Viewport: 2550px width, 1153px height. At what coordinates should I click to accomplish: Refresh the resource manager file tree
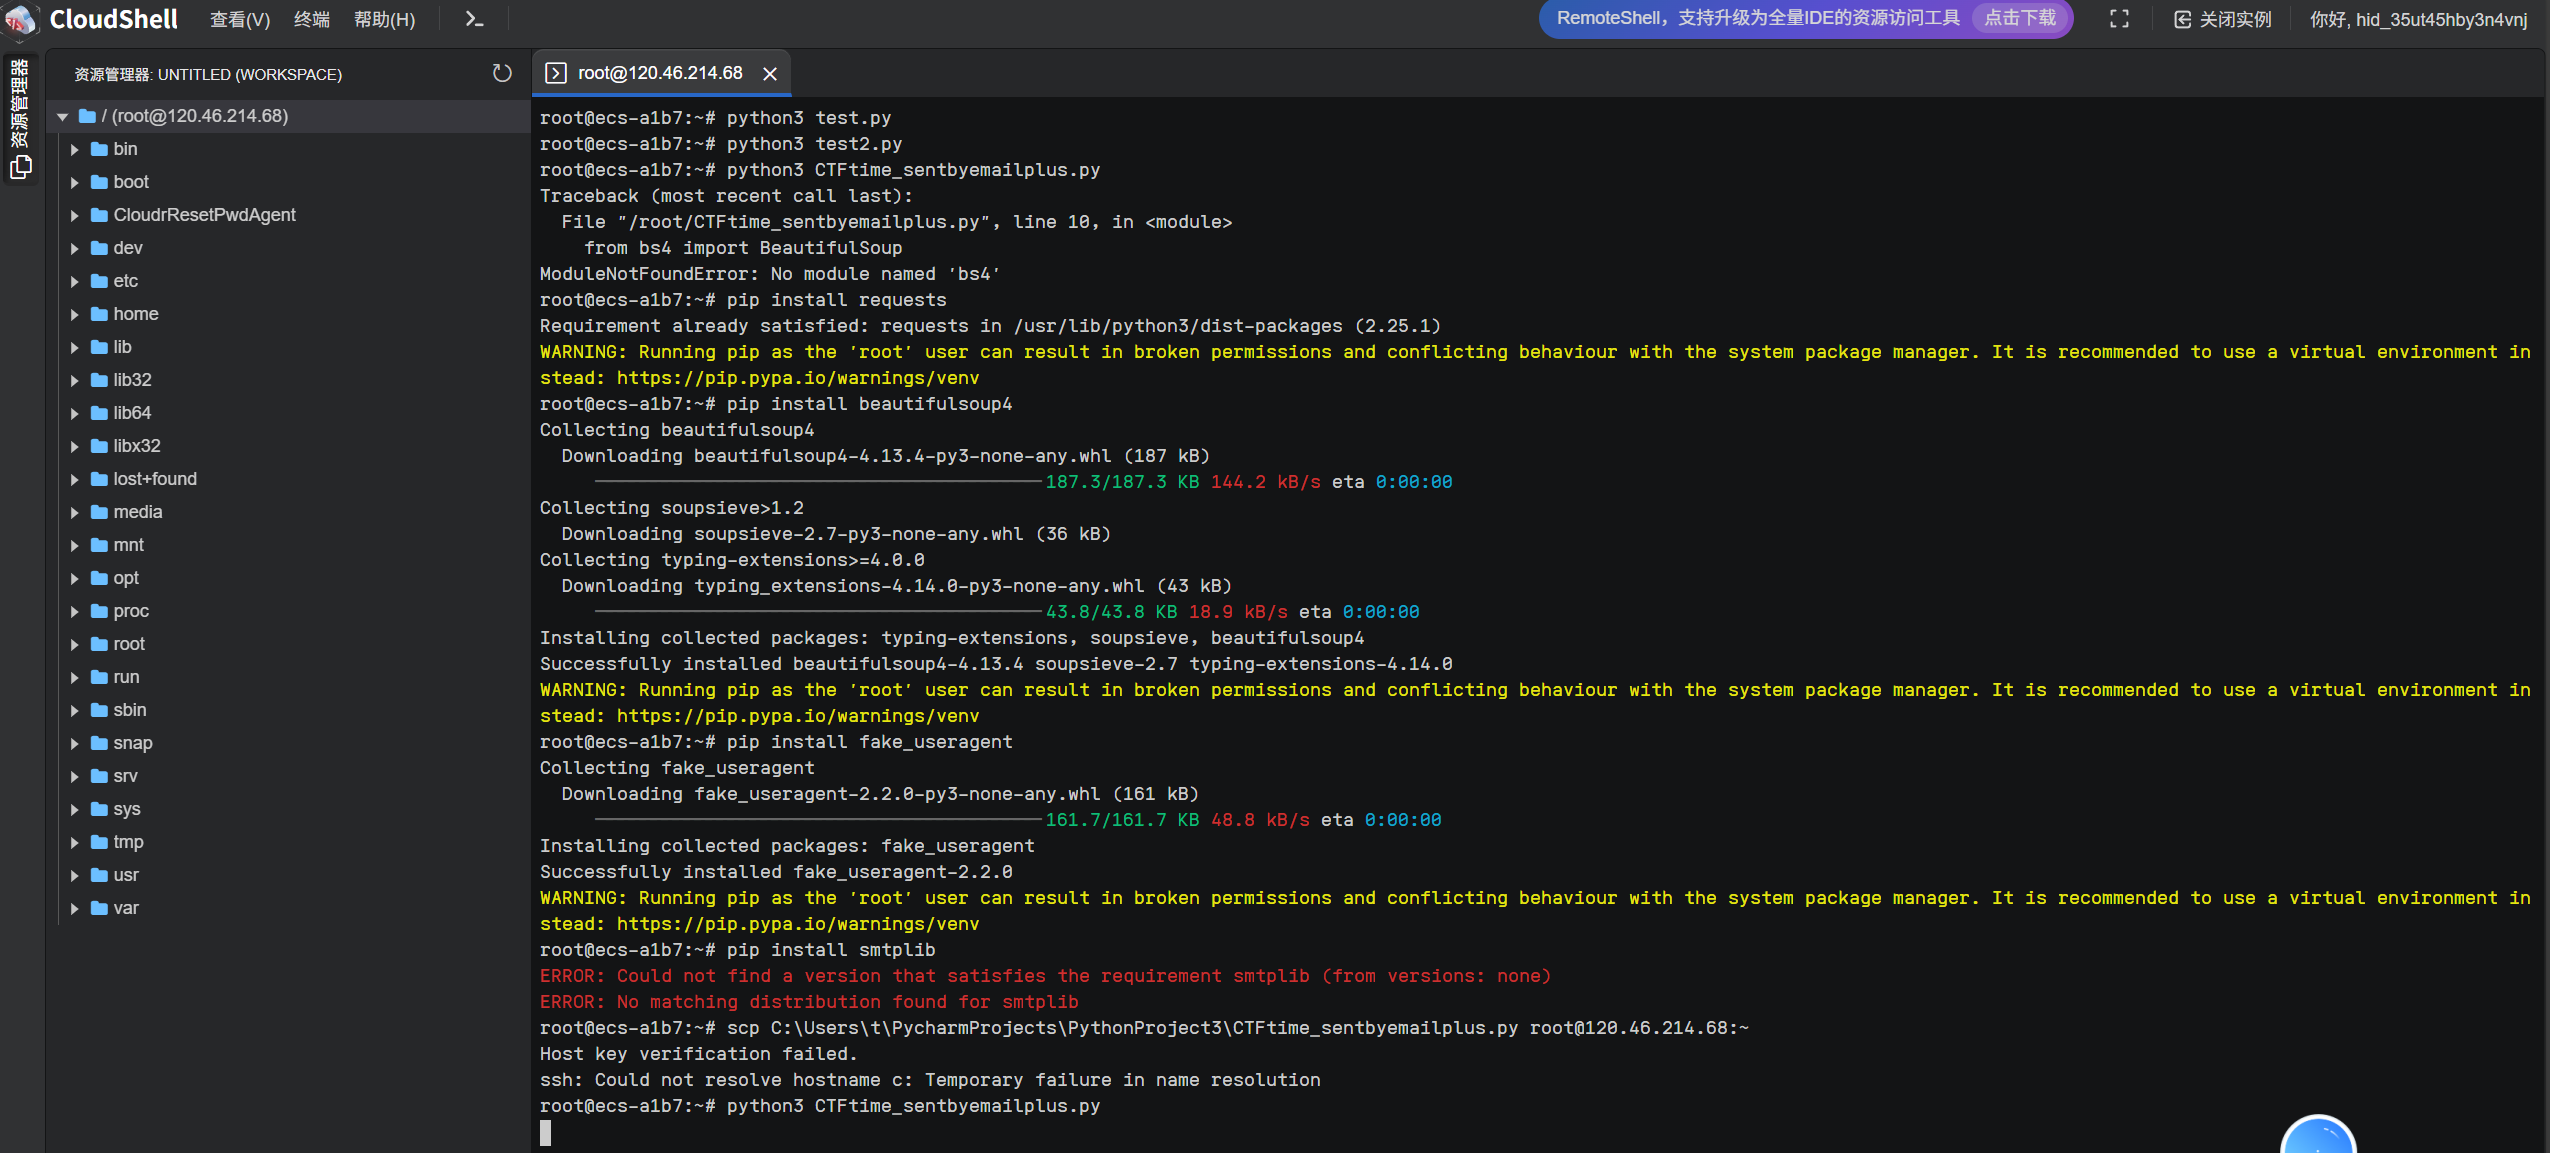(502, 73)
